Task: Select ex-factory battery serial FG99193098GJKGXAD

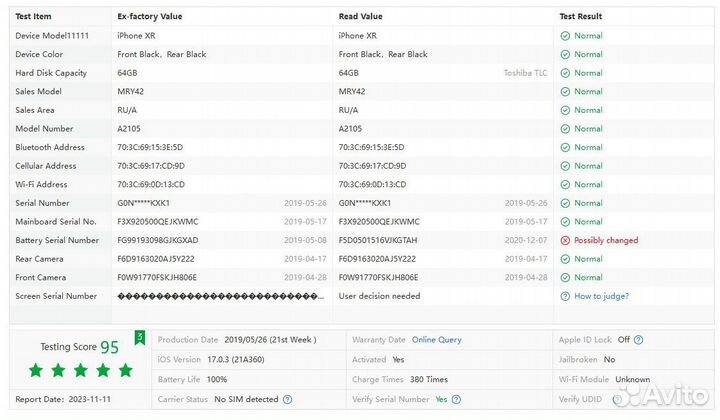Action: [158, 241]
